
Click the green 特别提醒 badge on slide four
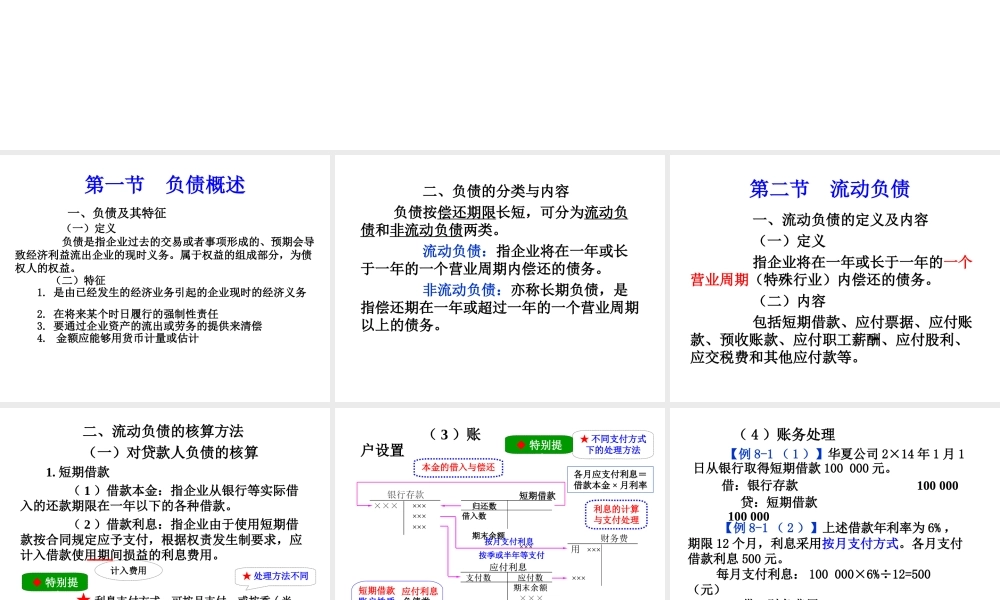coord(54,583)
